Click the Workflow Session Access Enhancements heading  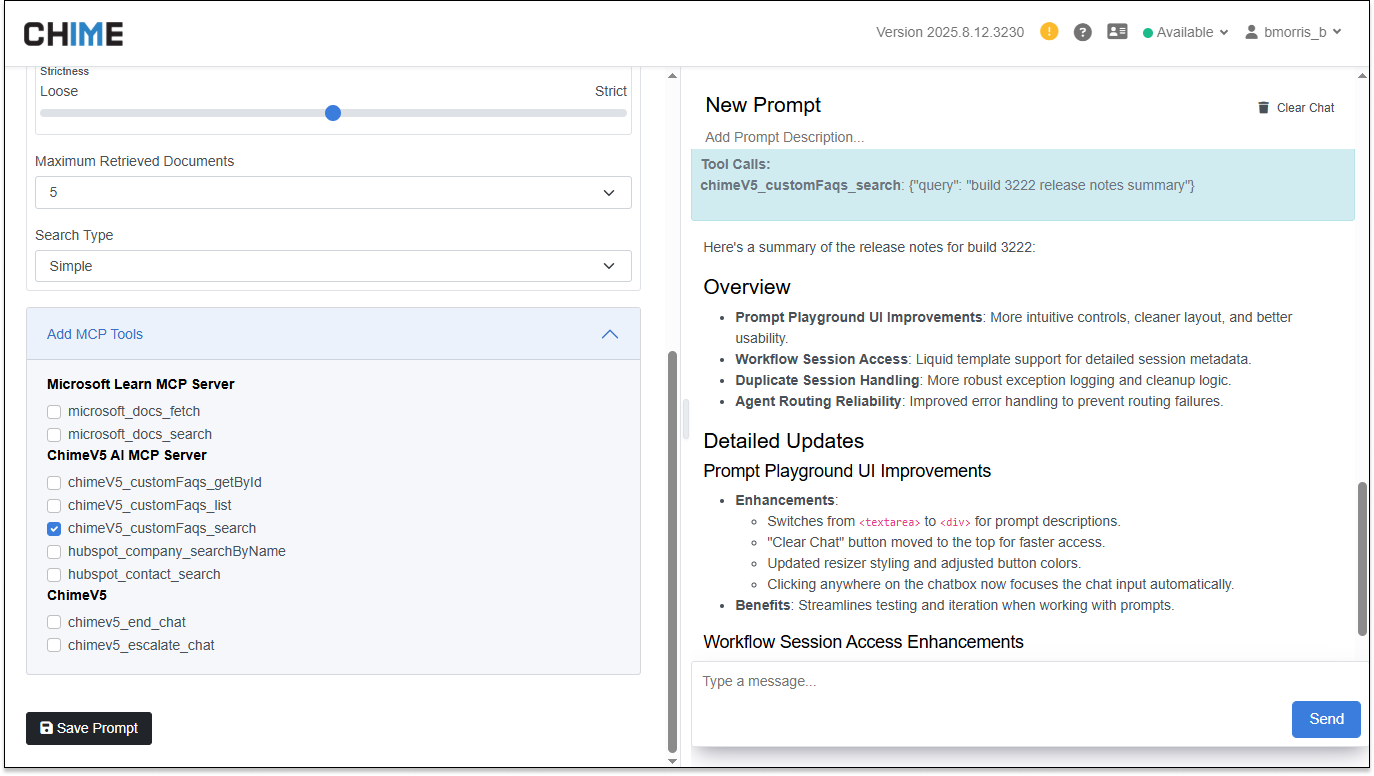pos(864,642)
